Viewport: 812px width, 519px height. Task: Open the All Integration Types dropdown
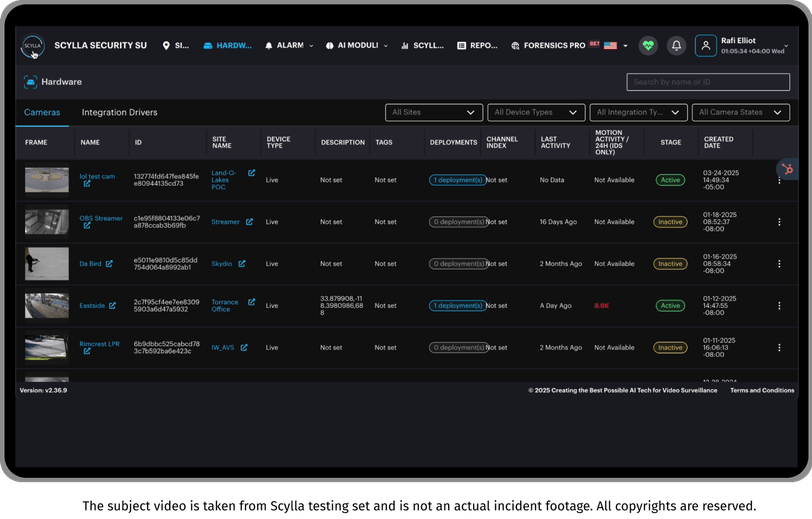coord(639,112)
